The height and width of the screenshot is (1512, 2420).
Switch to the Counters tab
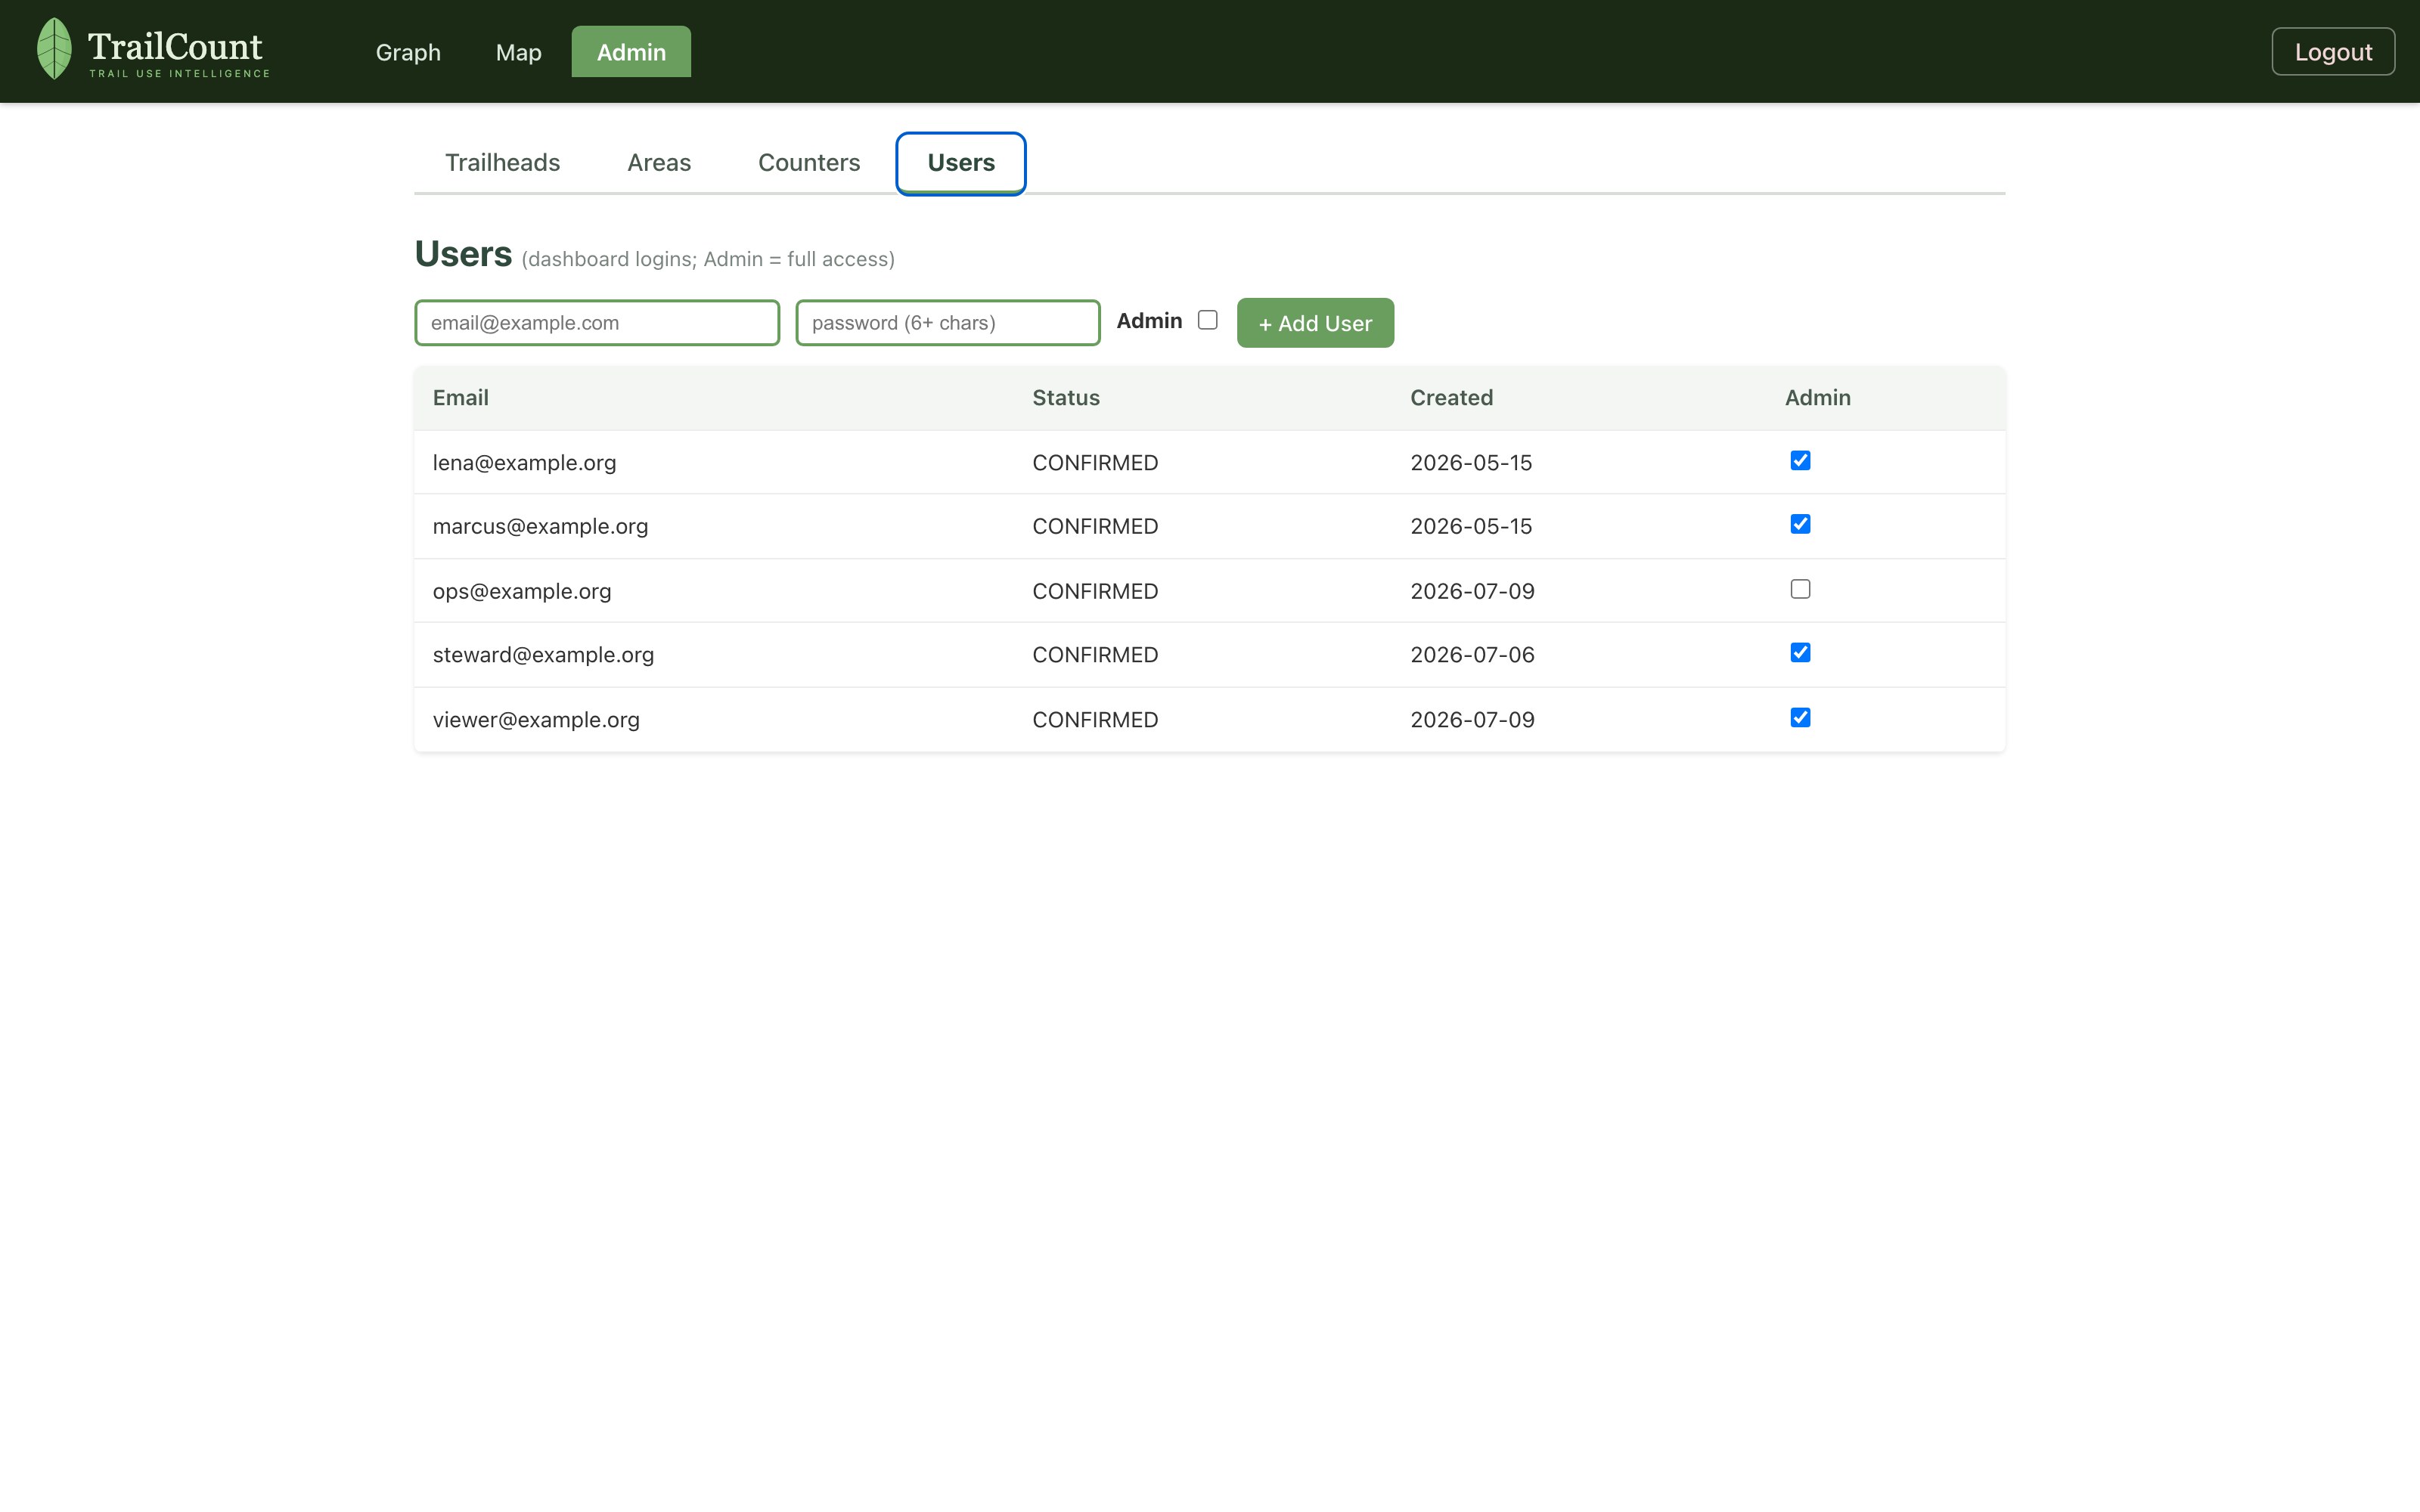(x=809, y=162)
